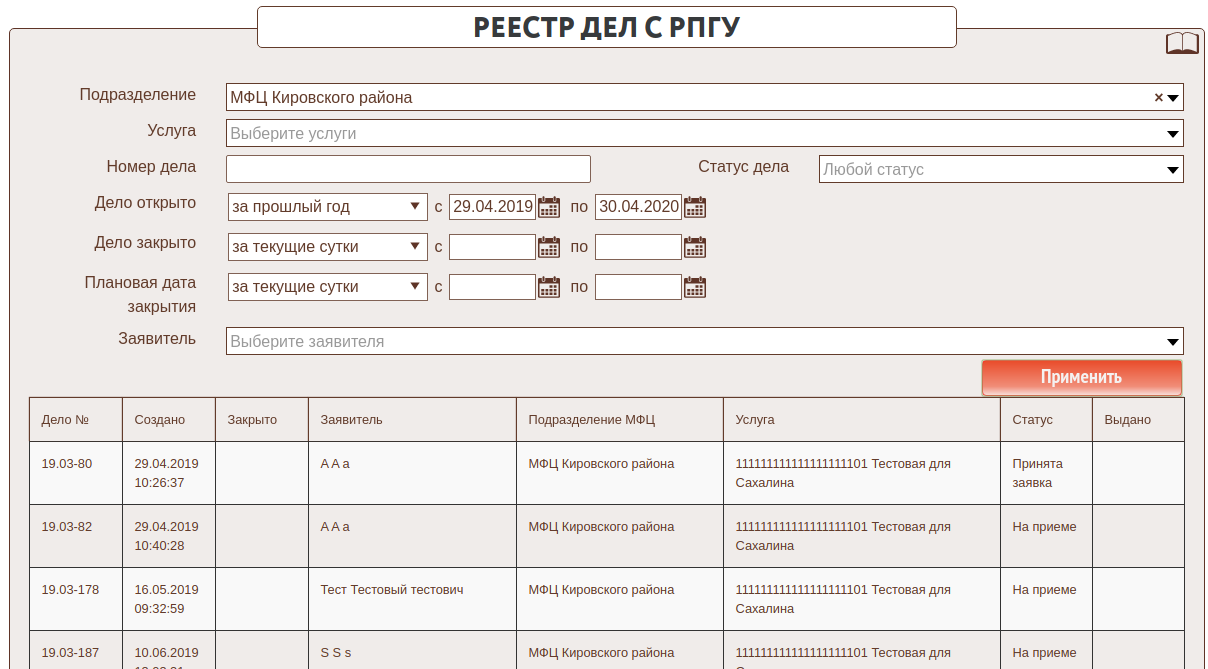Open the book help icon
The width and height of the screenshot is (1208, 669).
pos(1182,43)
